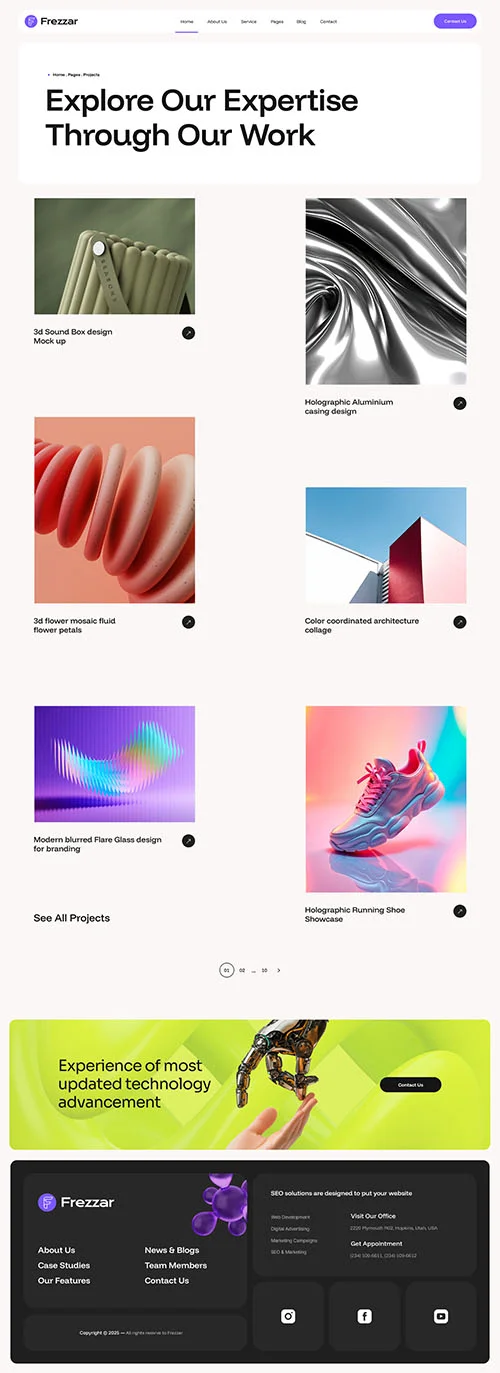Select About Us in top navigation
500x1373 pixels.
coord(217,21)
